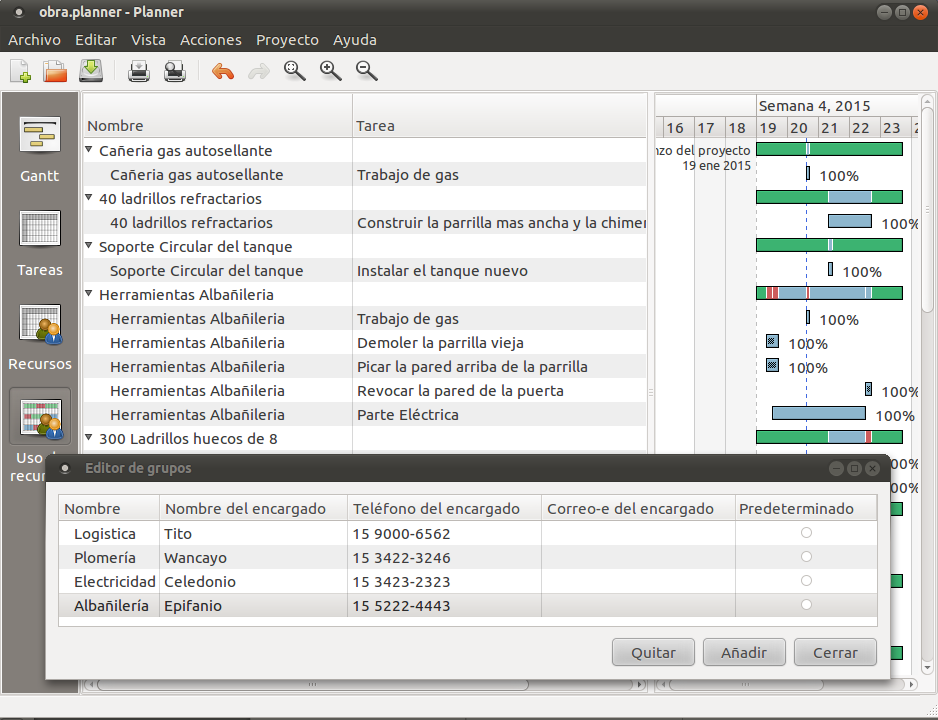
Task: Collapse the 40 ladrillos refractarios group
Action: pos(89,197)
